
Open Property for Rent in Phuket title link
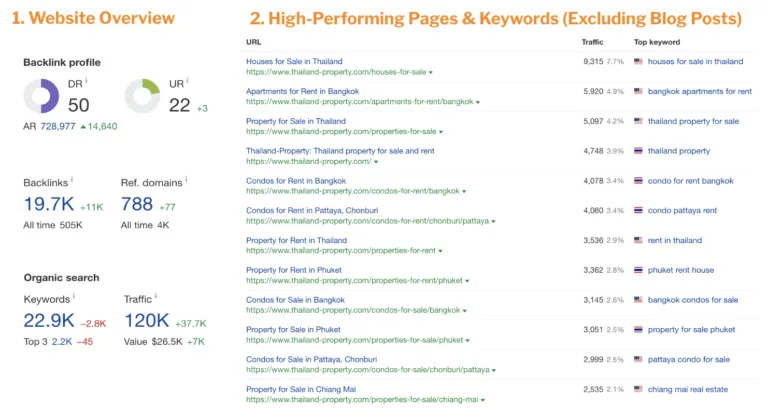click(x=294, y=270)
